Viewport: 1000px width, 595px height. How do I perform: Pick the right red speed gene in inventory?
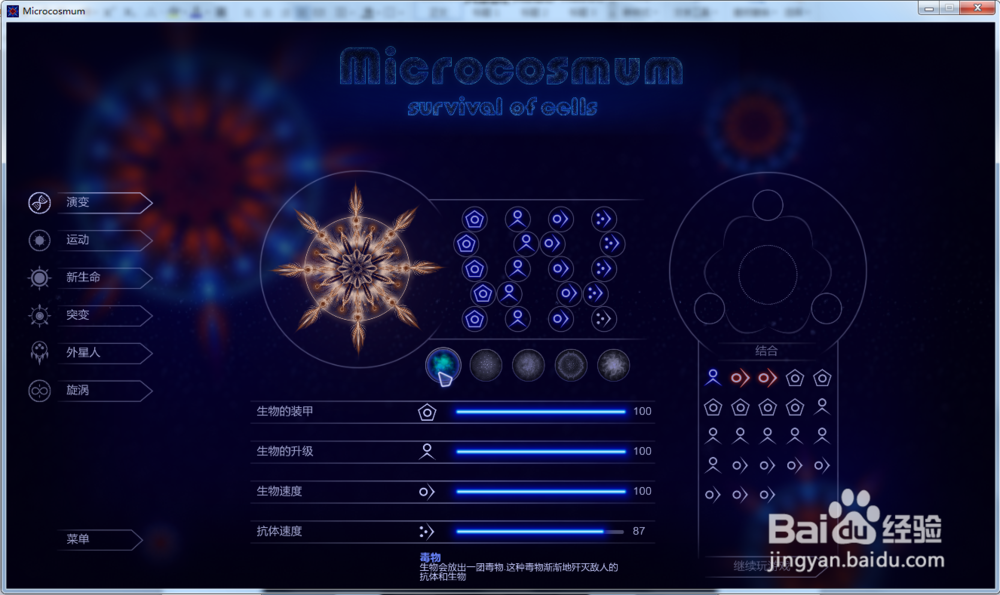pyautogui.click(x=767, y=378)
